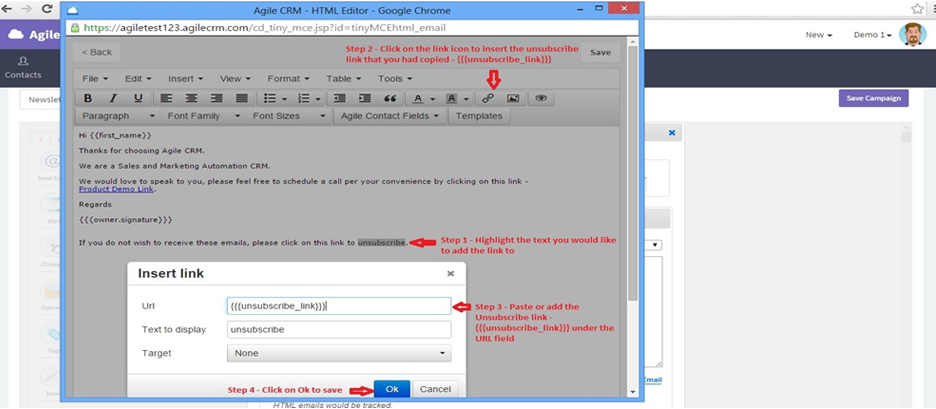The width and height of the screenshot is (936, 409).
Task: Open the Font Family dropdown
Action: tap(204, 116)
